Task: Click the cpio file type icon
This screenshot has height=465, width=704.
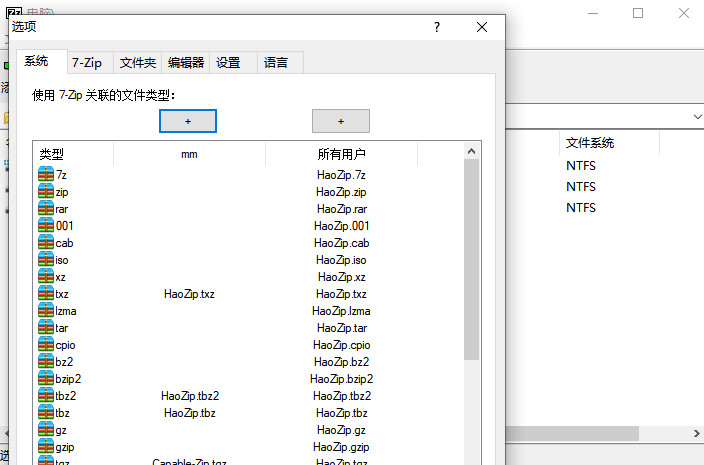Action: [x=46, y=344]
